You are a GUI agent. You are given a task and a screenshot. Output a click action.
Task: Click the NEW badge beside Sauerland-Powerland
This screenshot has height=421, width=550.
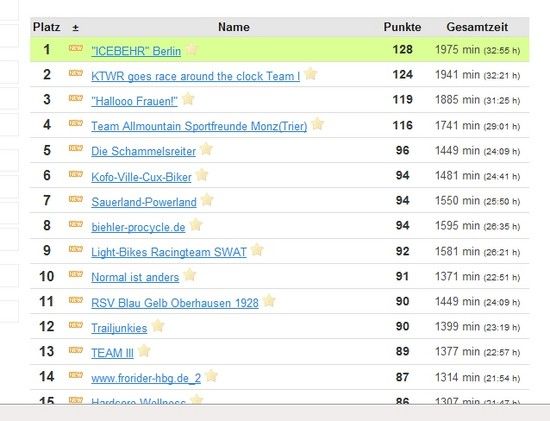[76, 199]
